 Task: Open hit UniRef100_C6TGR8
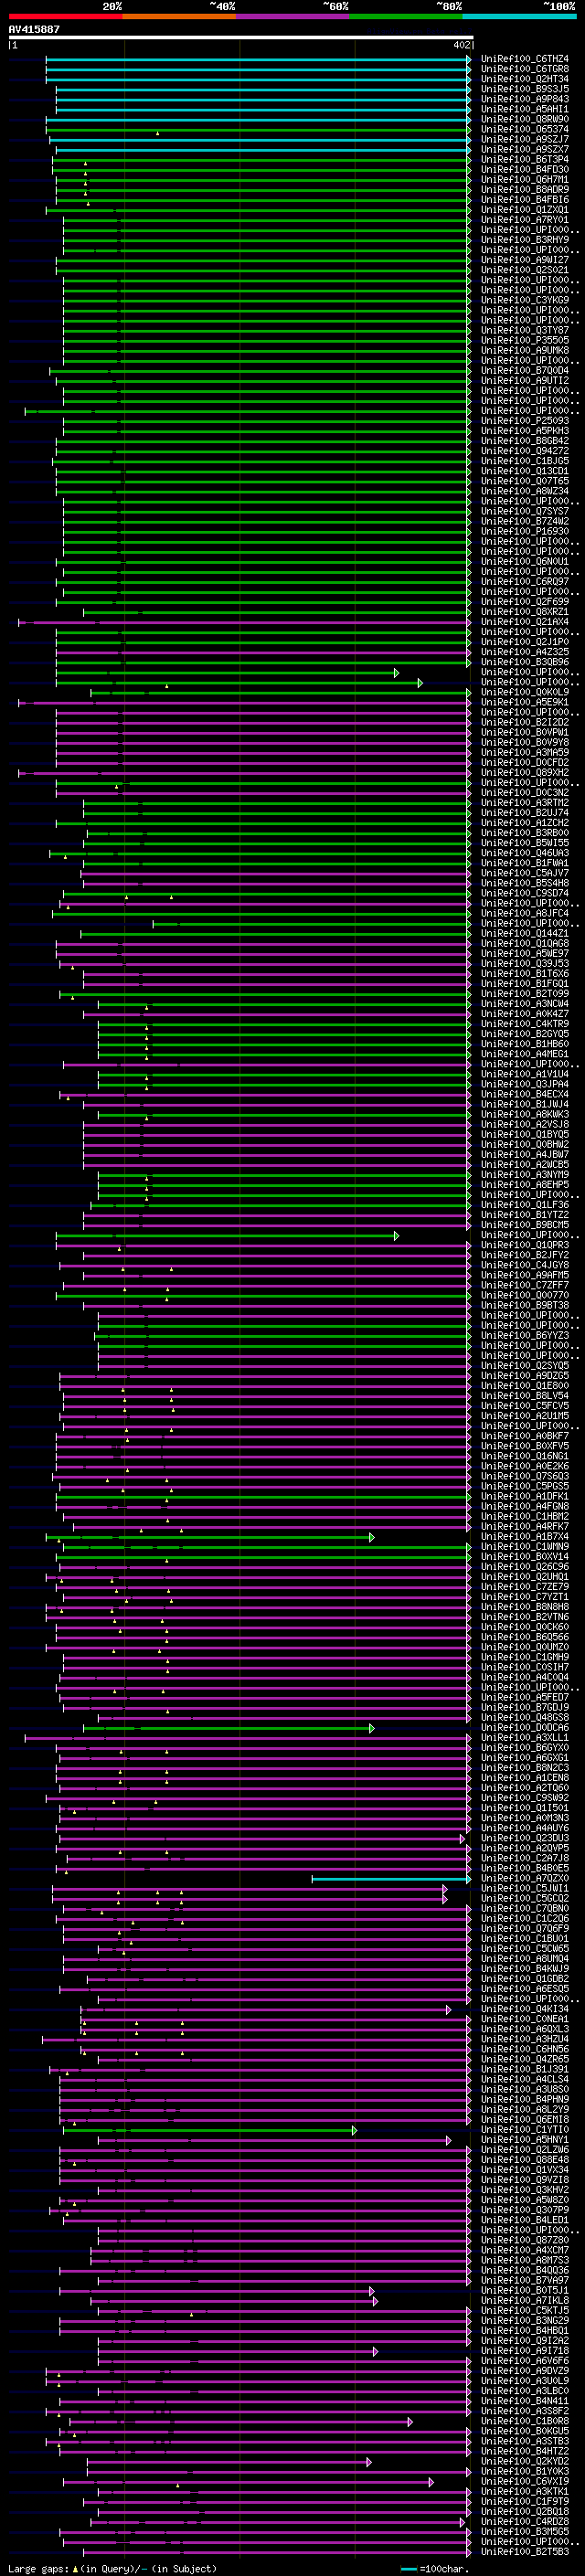(524, 69)
